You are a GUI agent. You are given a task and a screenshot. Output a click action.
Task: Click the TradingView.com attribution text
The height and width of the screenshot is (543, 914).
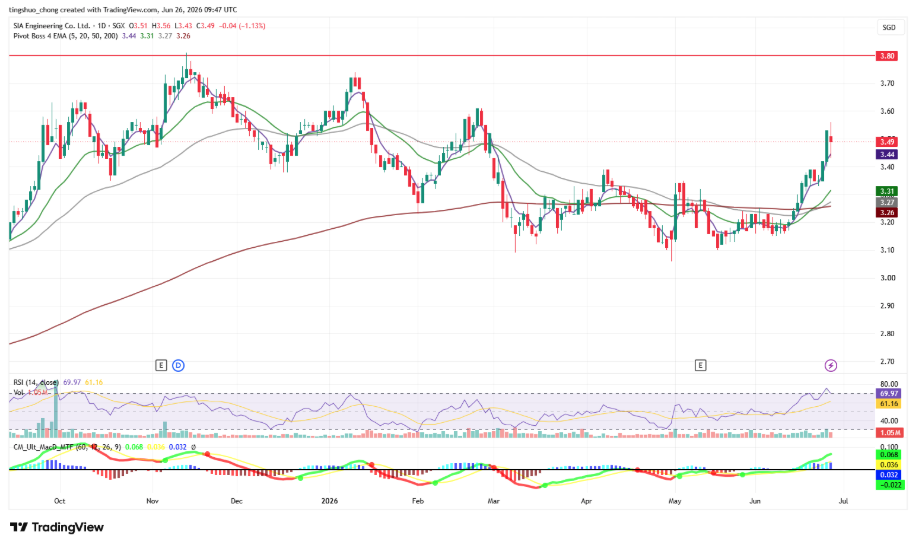click(x=129, y=9)
